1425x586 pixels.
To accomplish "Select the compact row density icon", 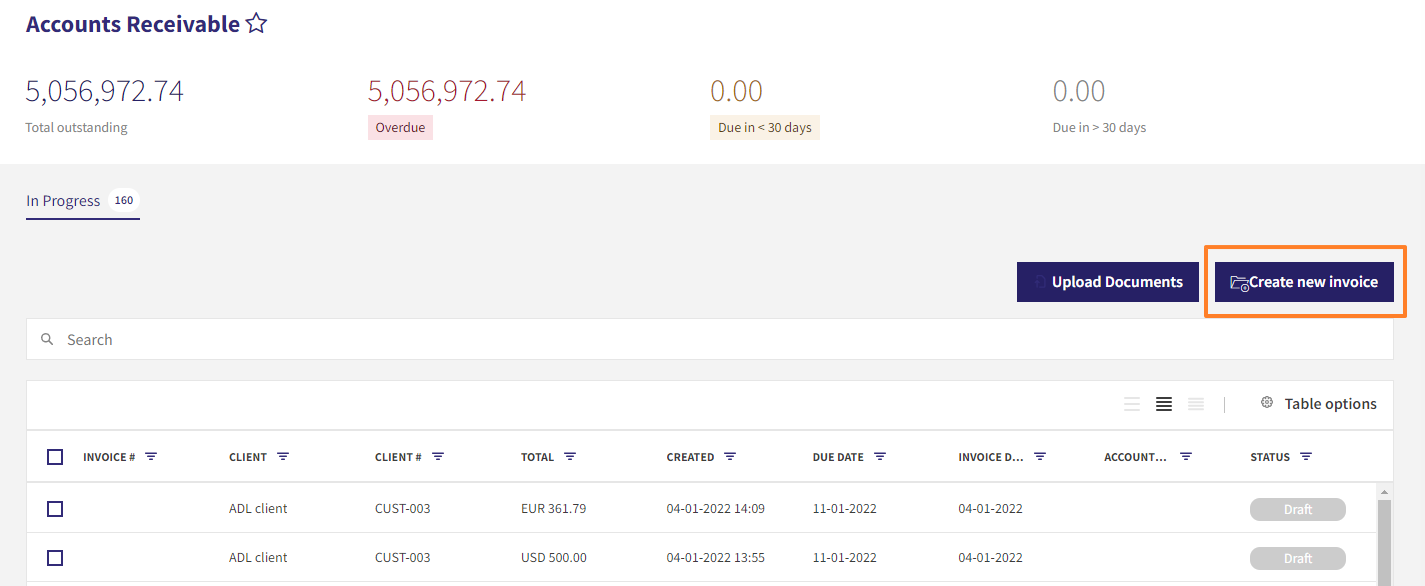I will [x=1196, y=404].
